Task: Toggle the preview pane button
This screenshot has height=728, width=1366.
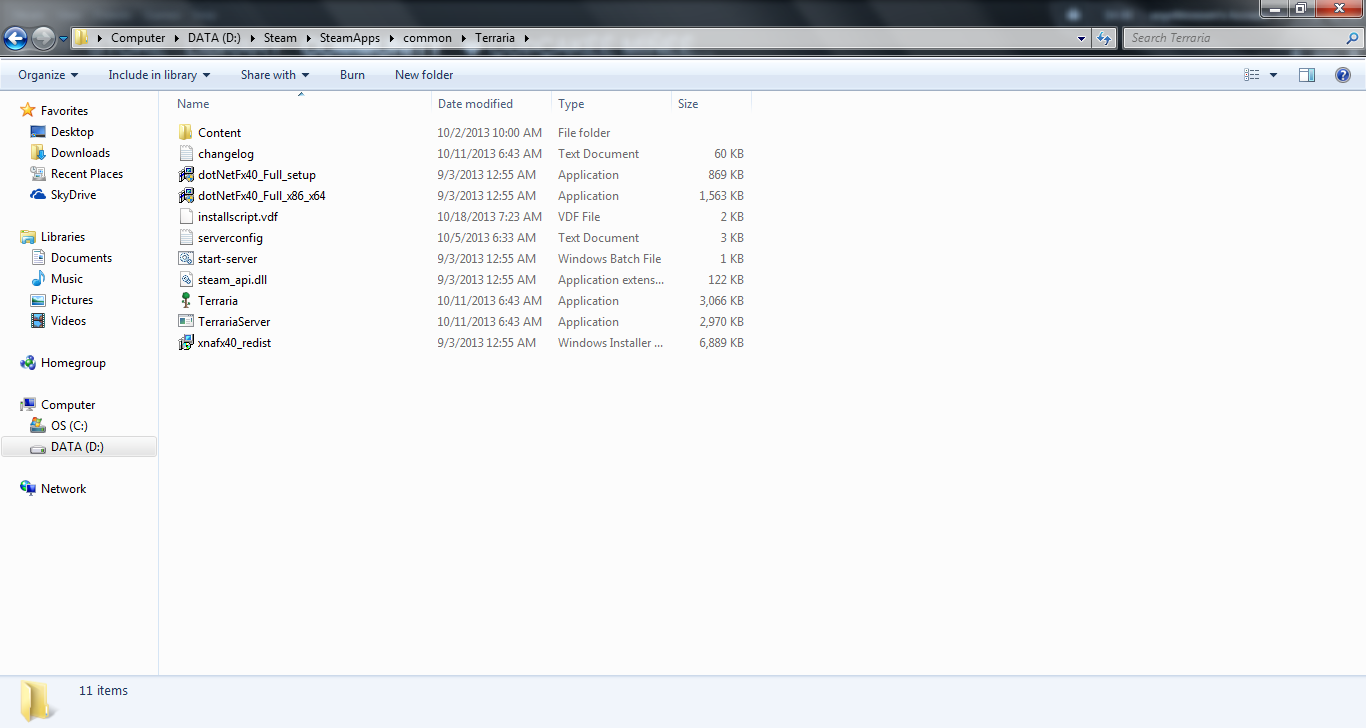Action: click(x=1307, y=75)
